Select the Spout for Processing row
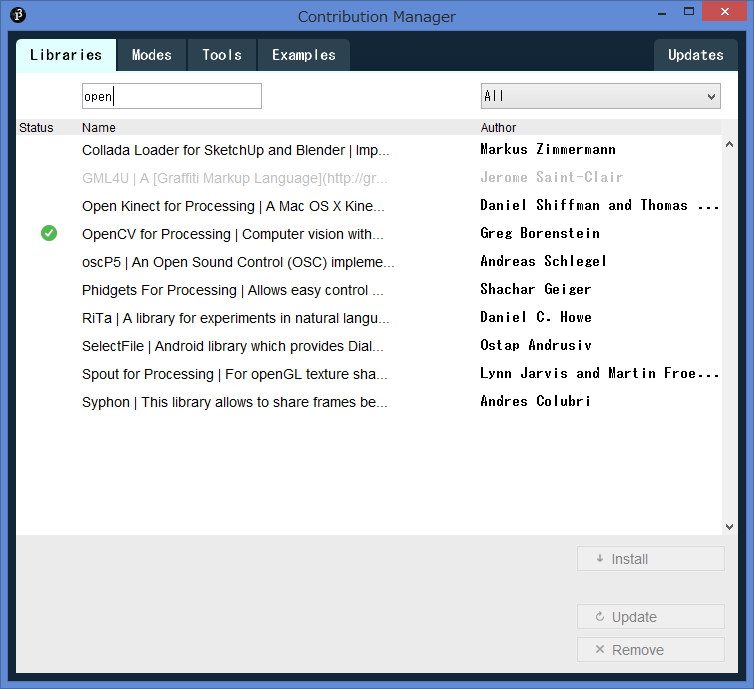The height and width of the screenshot is (689, 754). (369, 374)
